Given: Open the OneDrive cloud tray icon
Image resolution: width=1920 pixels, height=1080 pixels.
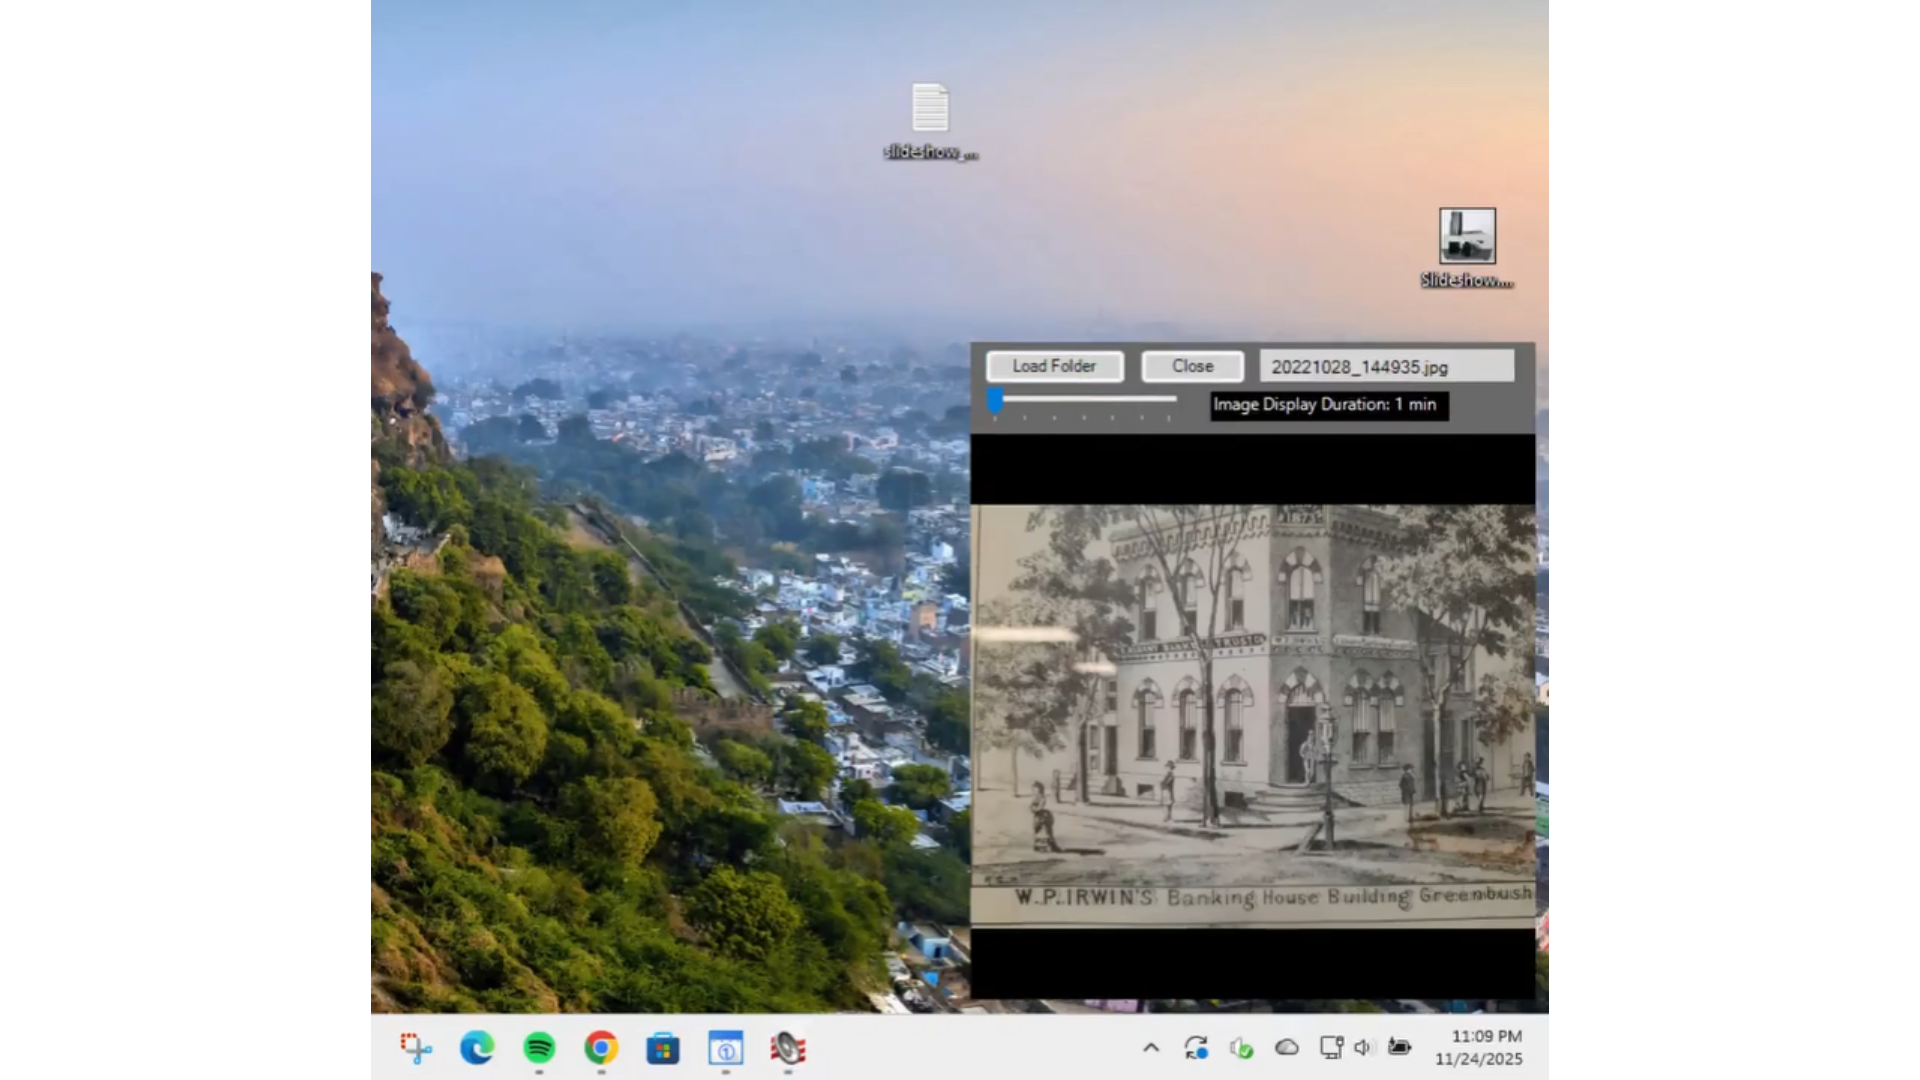Looking at the screenshot, I should [x=1287, y=1048].
